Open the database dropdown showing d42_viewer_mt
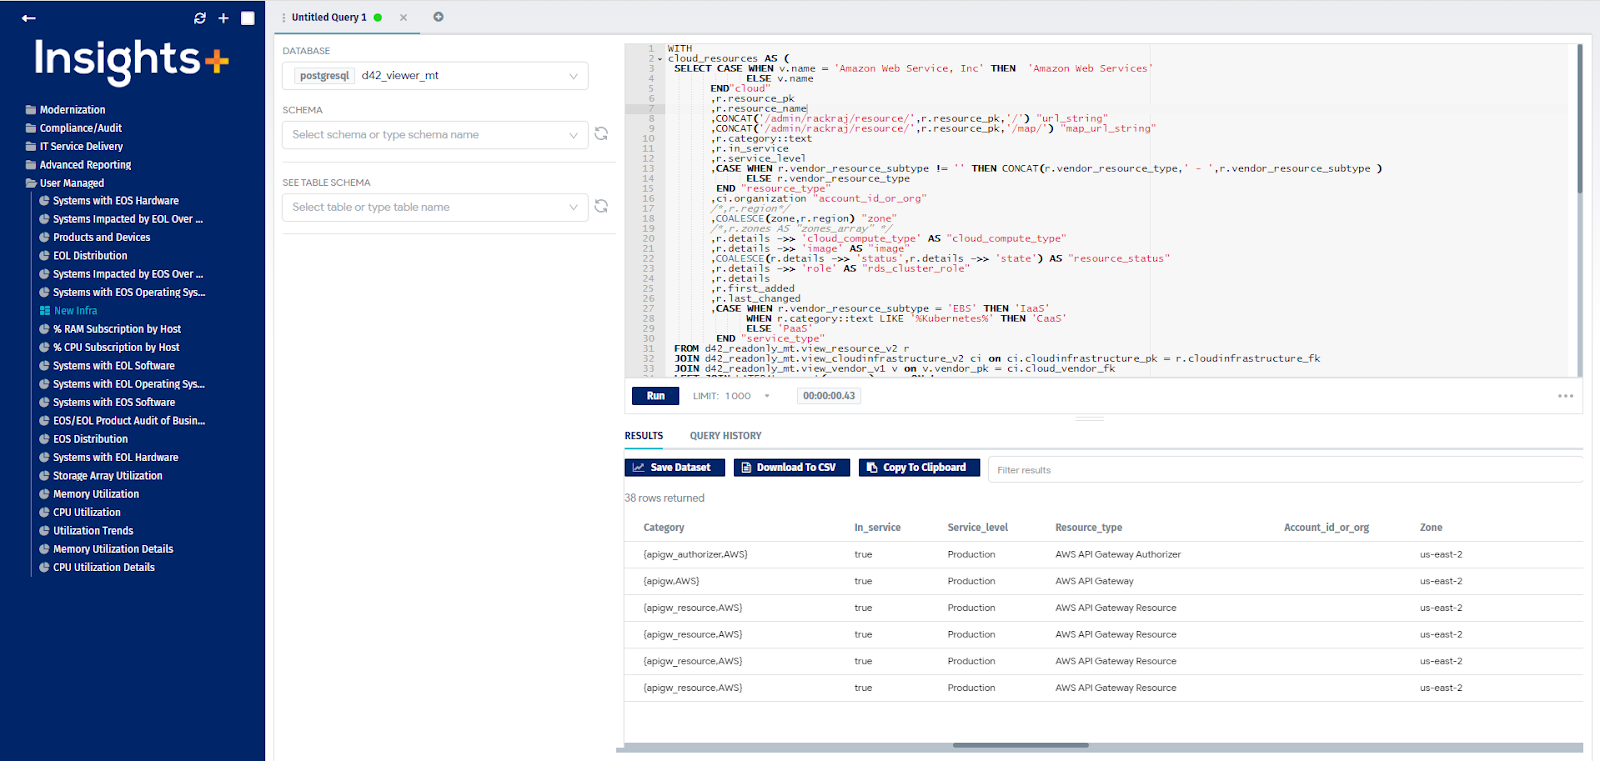1600x761 pixels. 435,76
